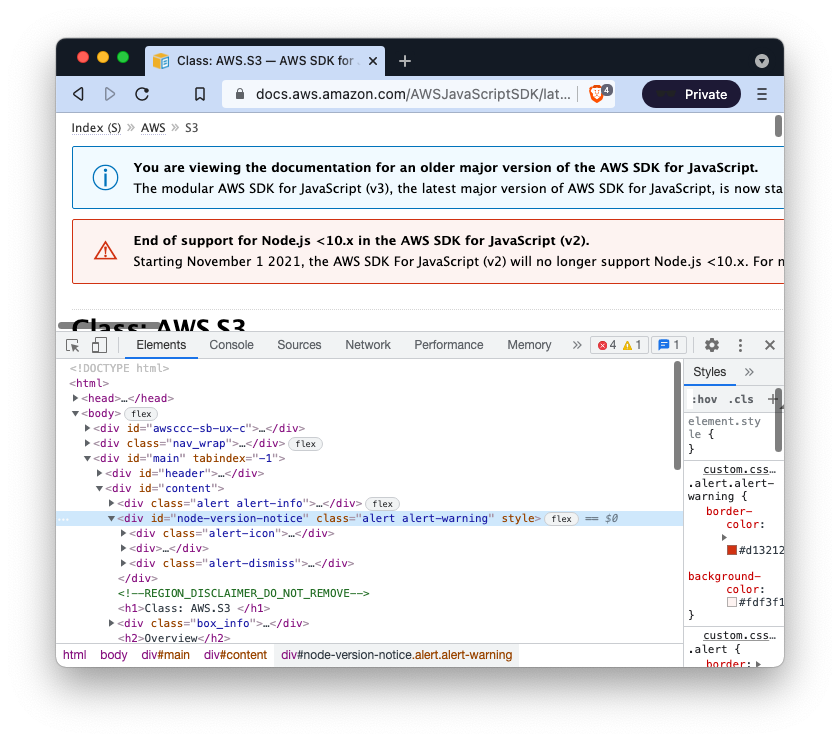The image size is (840, 741).
Task: Select the Styles sidebar tab
Action: coord(710,372)
